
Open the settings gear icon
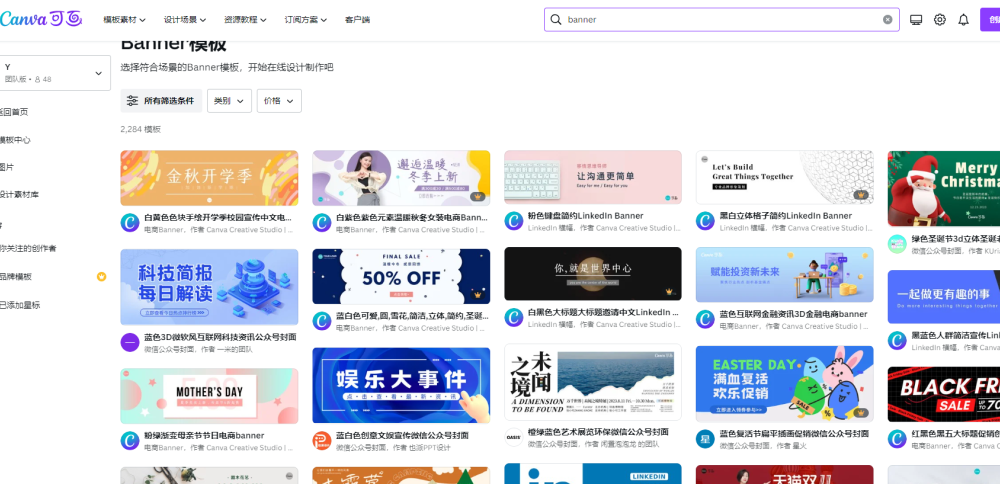[939, 20]
